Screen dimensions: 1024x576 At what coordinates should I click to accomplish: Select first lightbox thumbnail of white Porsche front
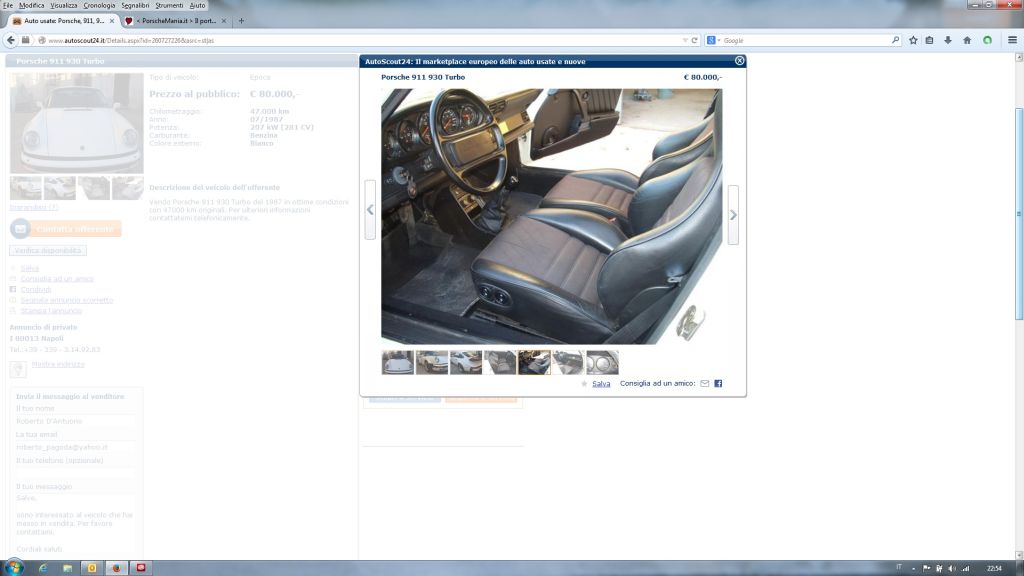(x=398, y=362)
